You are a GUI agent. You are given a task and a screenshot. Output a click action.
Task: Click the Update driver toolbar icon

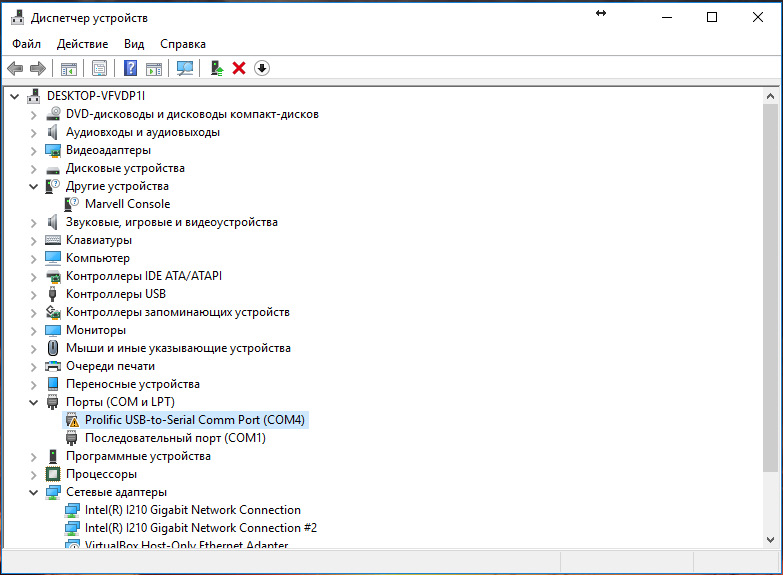(217, 68)
